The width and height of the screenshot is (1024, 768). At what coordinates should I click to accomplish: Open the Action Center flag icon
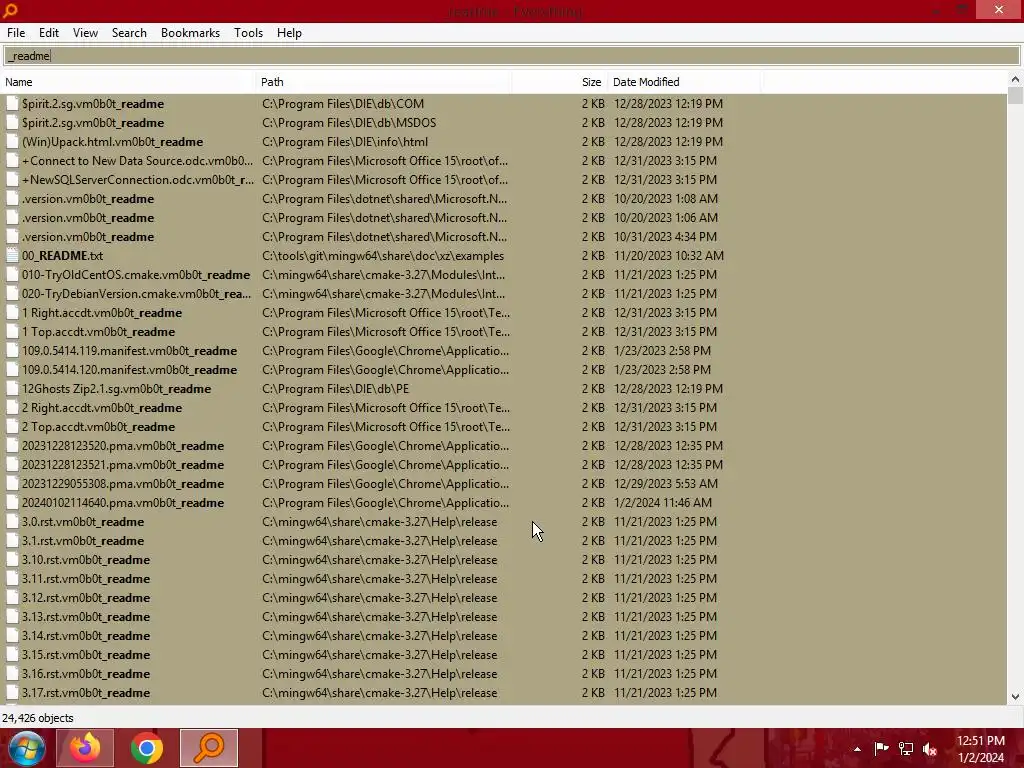click(x=881, y=748)
